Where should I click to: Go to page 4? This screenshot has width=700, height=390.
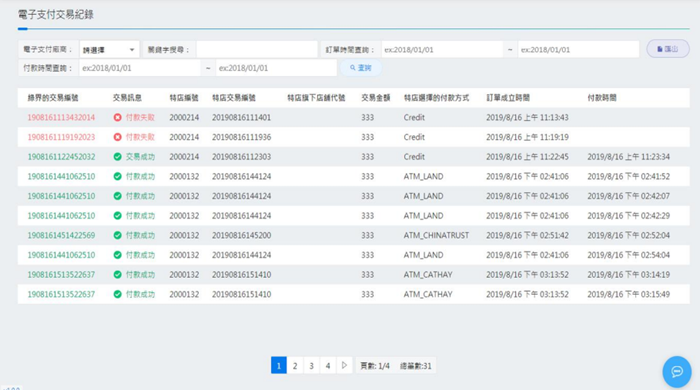pyautogui.click(x=328, y=365)
